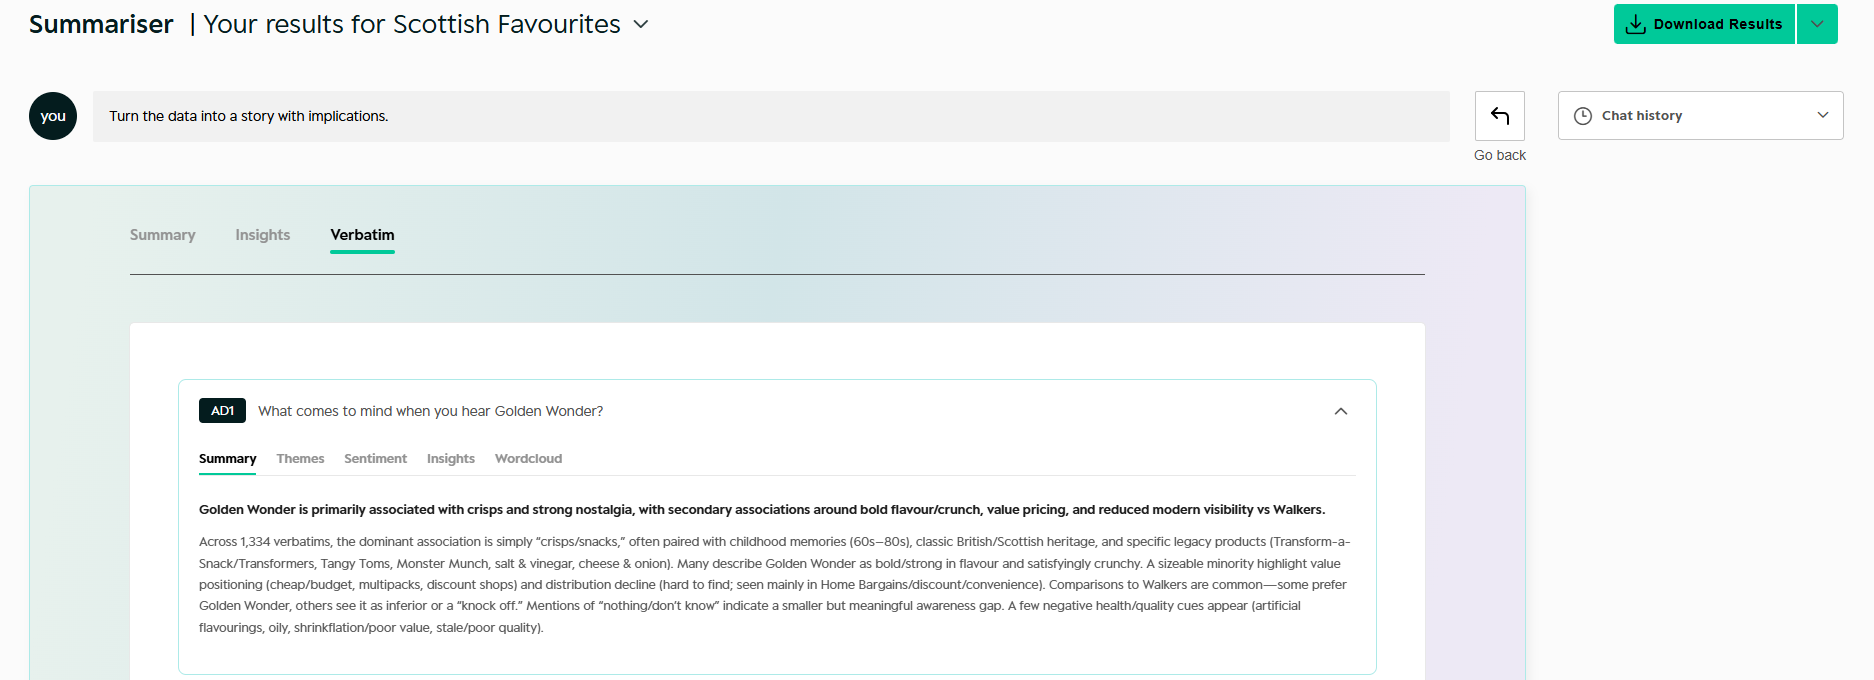Click the Go back arrow icon
This screenshot has width=1874, height=680.
[x=1500, y=116]
